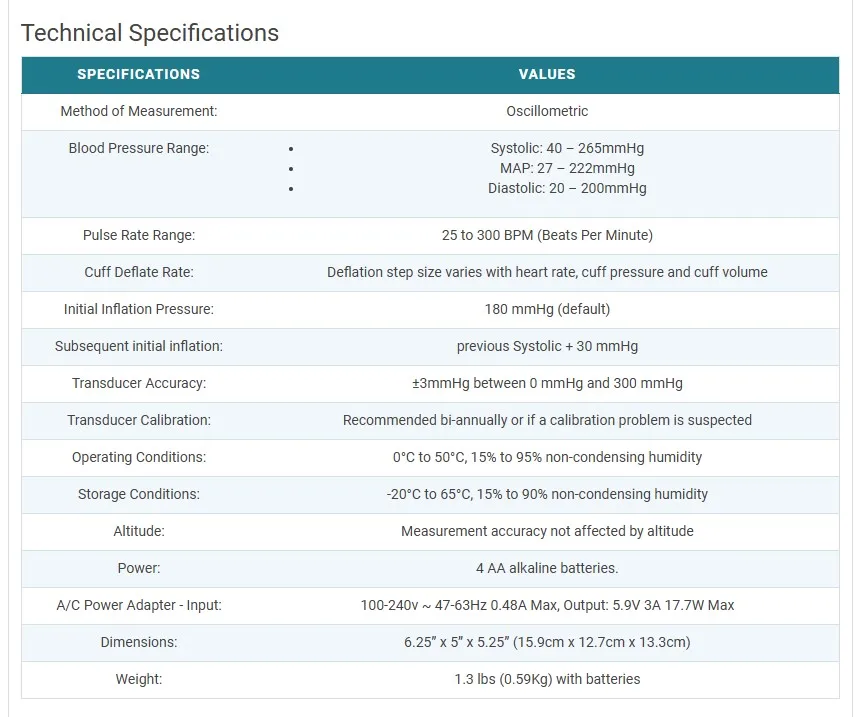Image resolution: width=859 pixels, height=717 pixels.
Task: Click the Cuff Deflate Rate label
Action: [138, 272]
